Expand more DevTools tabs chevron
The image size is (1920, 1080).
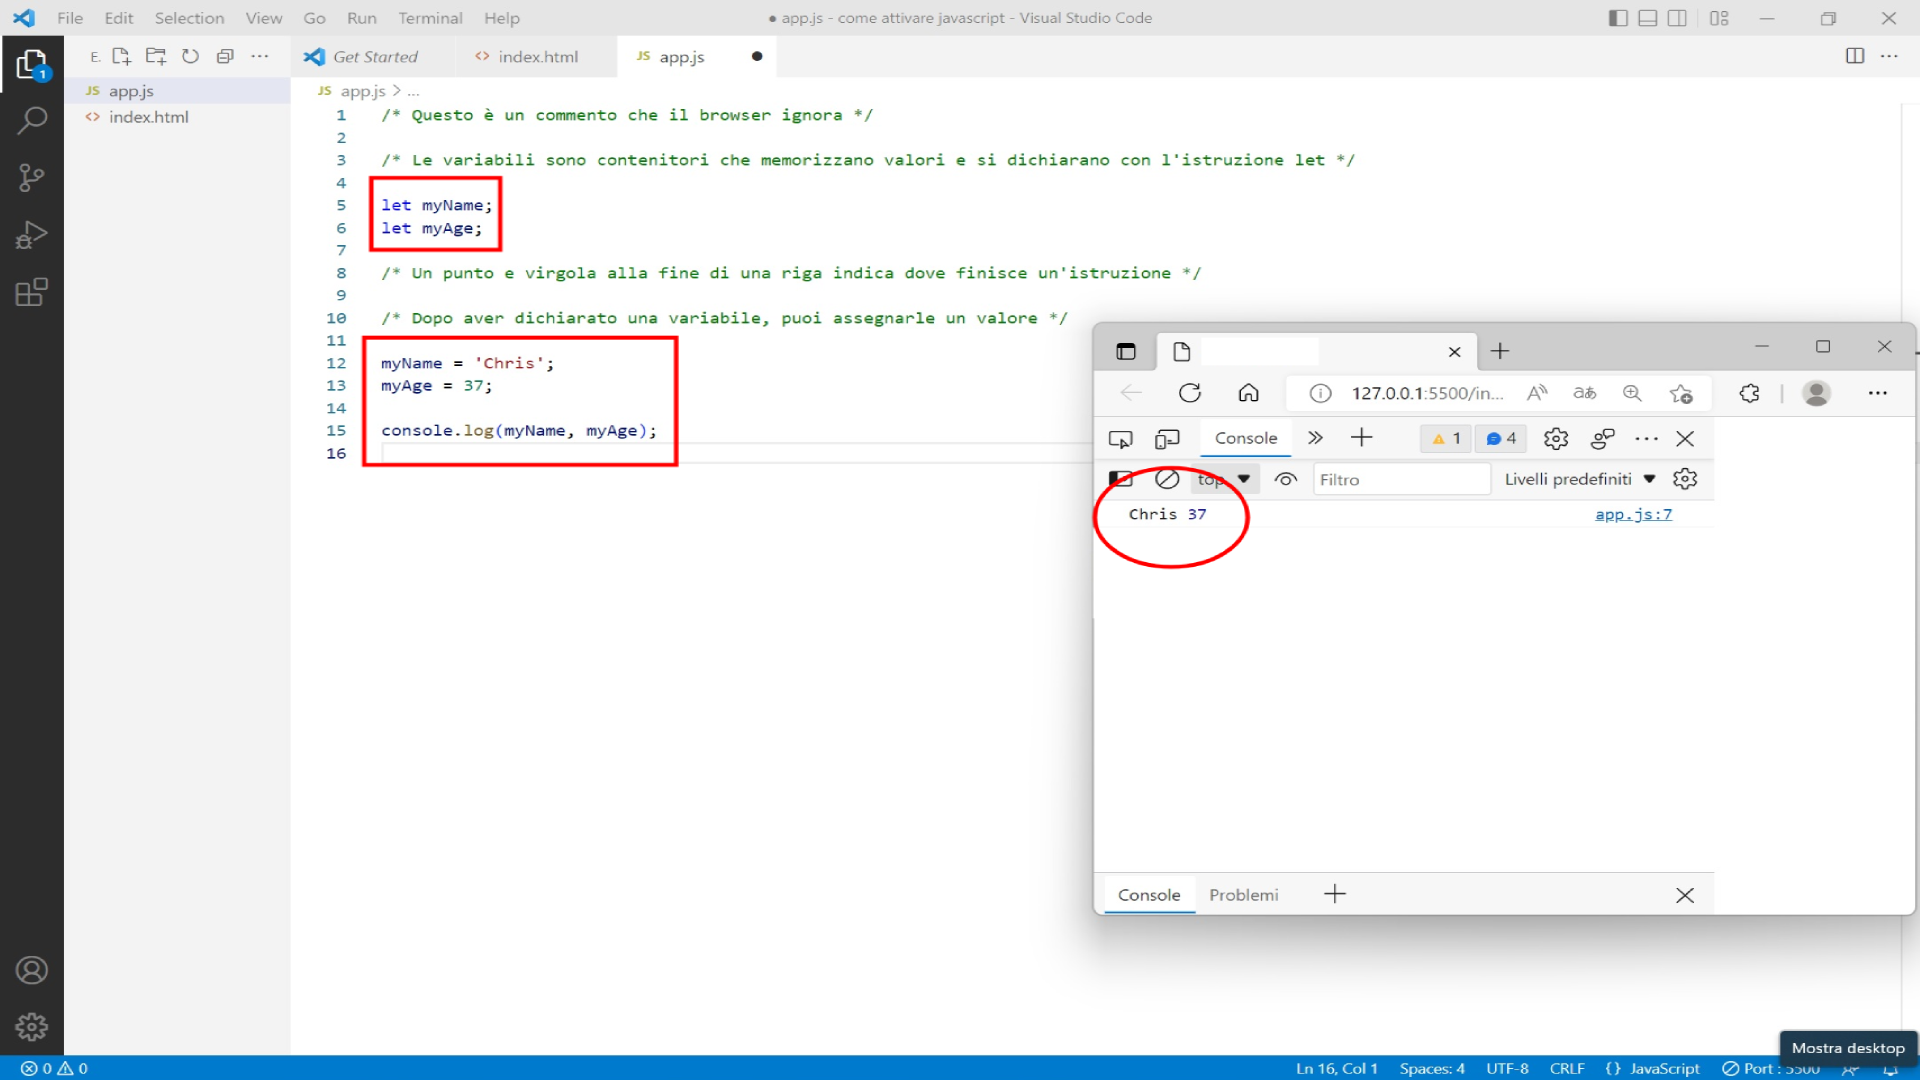(1315, 438)
